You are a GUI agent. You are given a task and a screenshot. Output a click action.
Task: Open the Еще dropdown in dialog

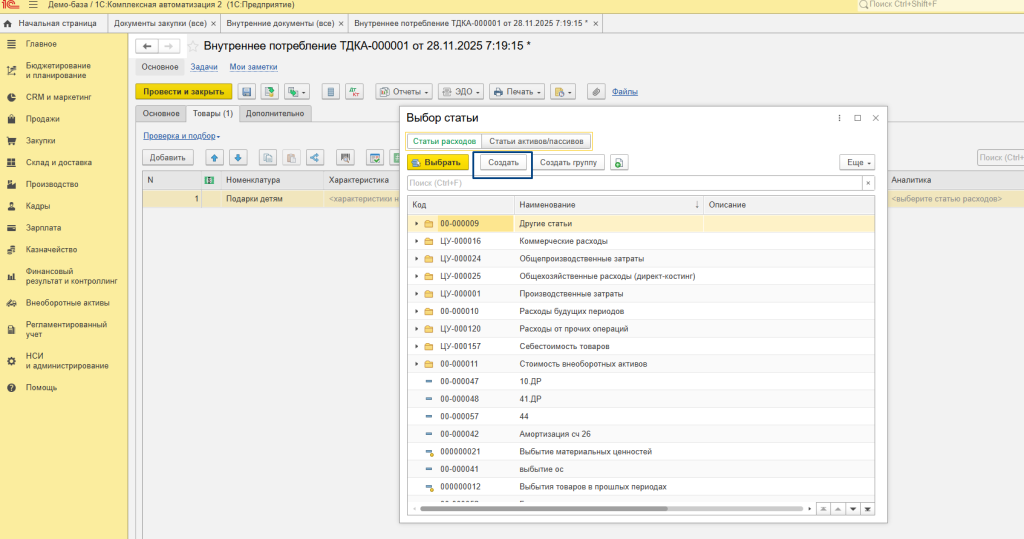(857, 162)
